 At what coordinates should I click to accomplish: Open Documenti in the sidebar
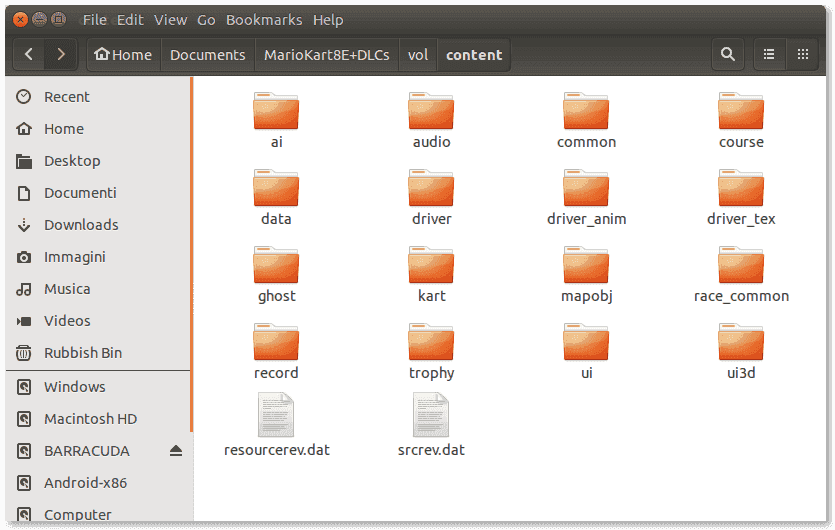[x=97, y=193]
